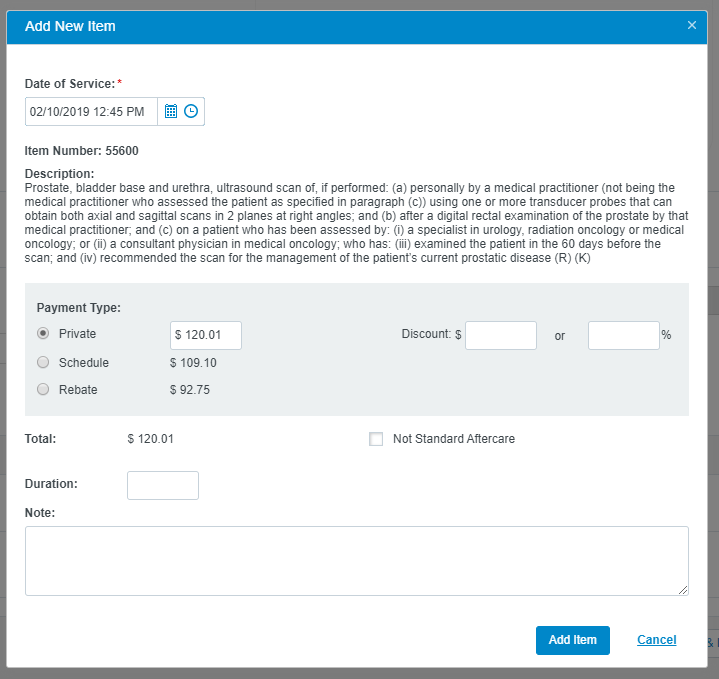Click the Schedule label
Image resolution: width=719 pixels, height=679 pixels.
(84, 363)
